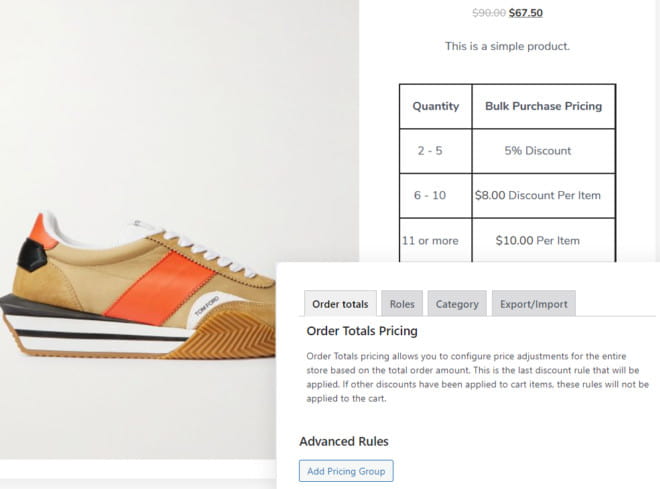Click the $67.50 sale price
Image resolution: width=660 pixels, height=489 pixels.
528,13
